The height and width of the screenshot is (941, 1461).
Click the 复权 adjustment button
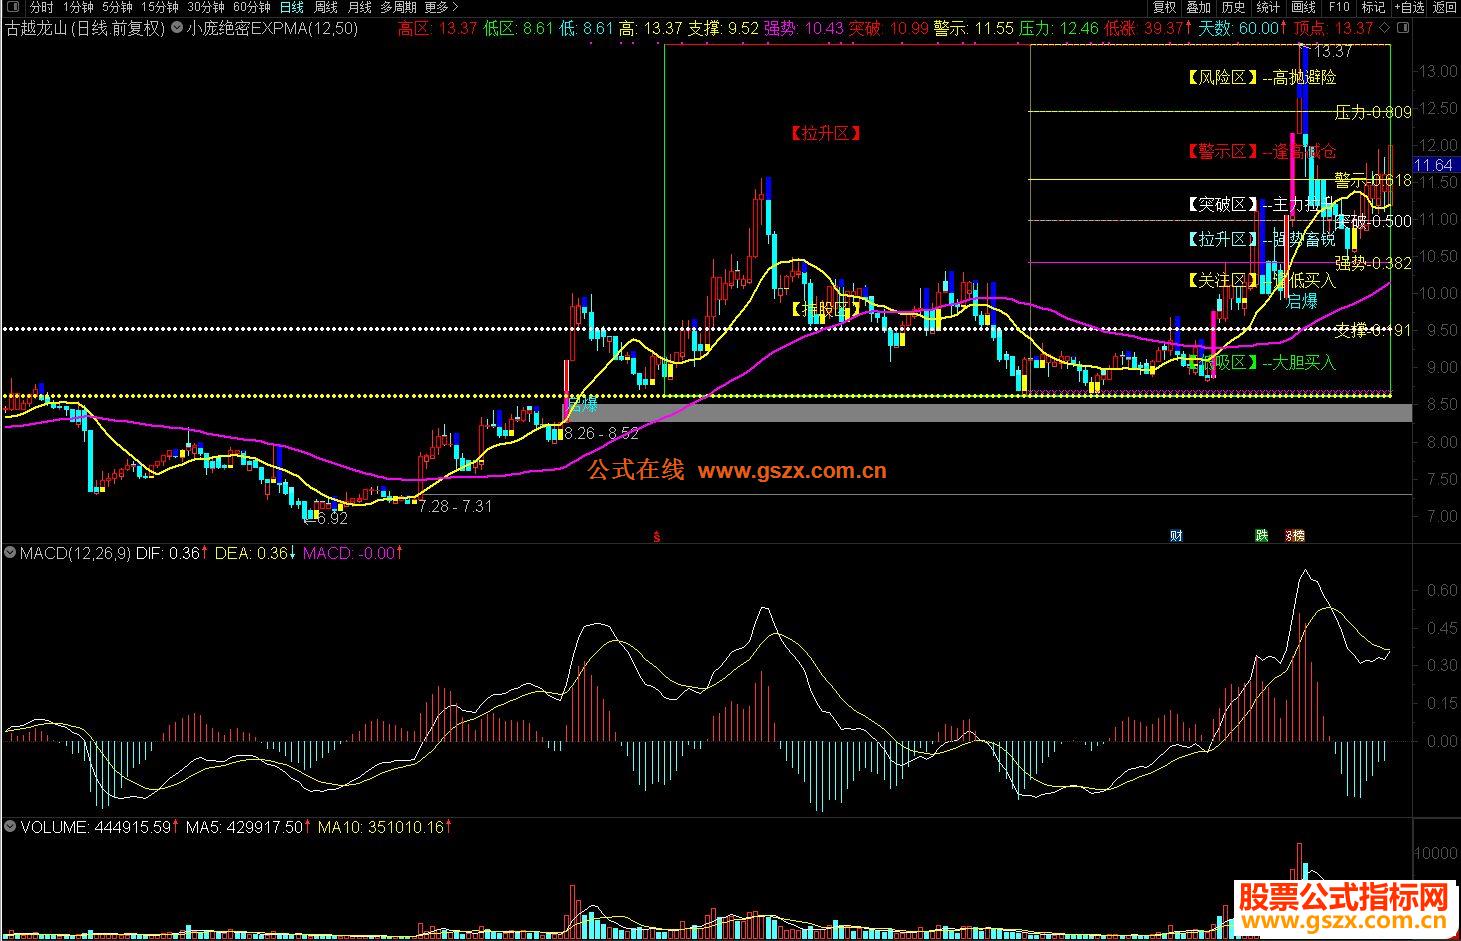(x=1165, y=7)
